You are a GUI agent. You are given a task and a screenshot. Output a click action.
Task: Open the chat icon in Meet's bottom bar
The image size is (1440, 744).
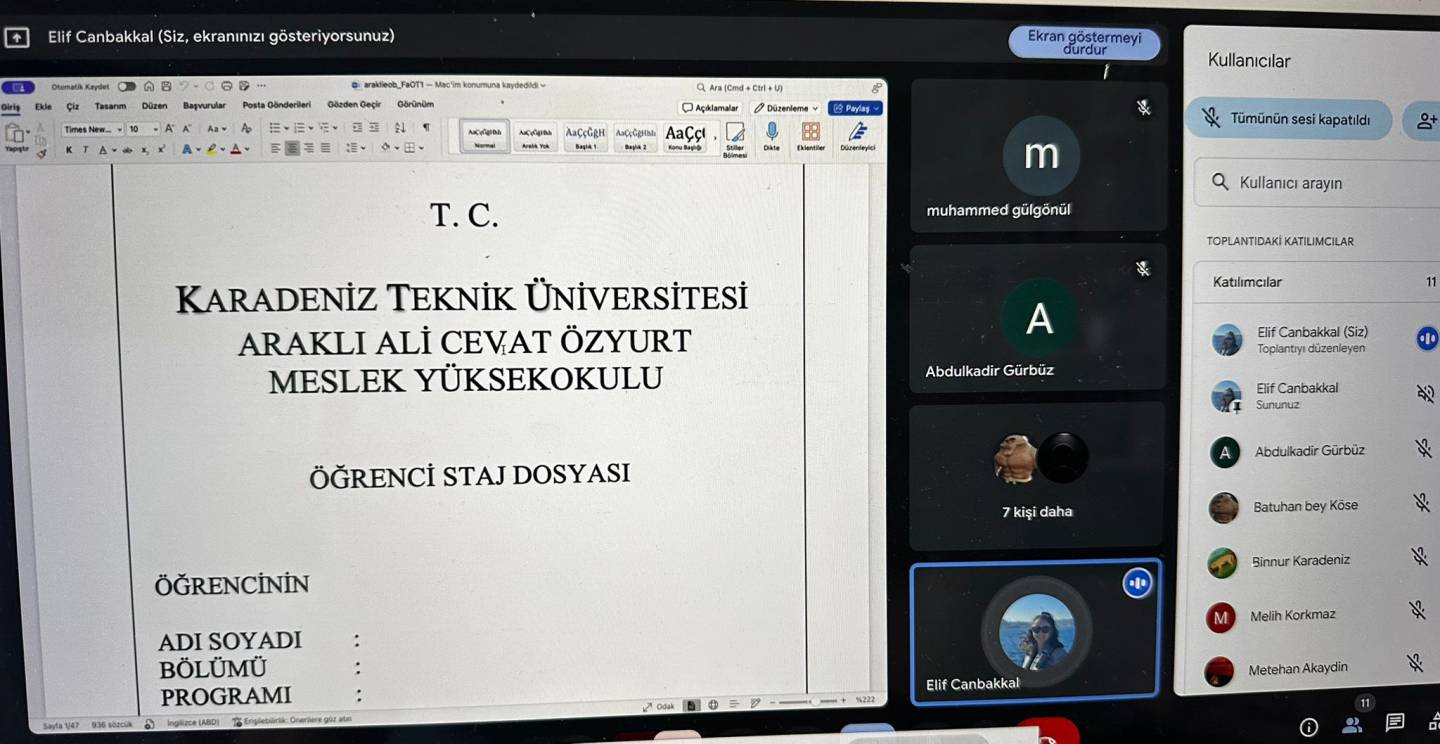(1395, 722)
